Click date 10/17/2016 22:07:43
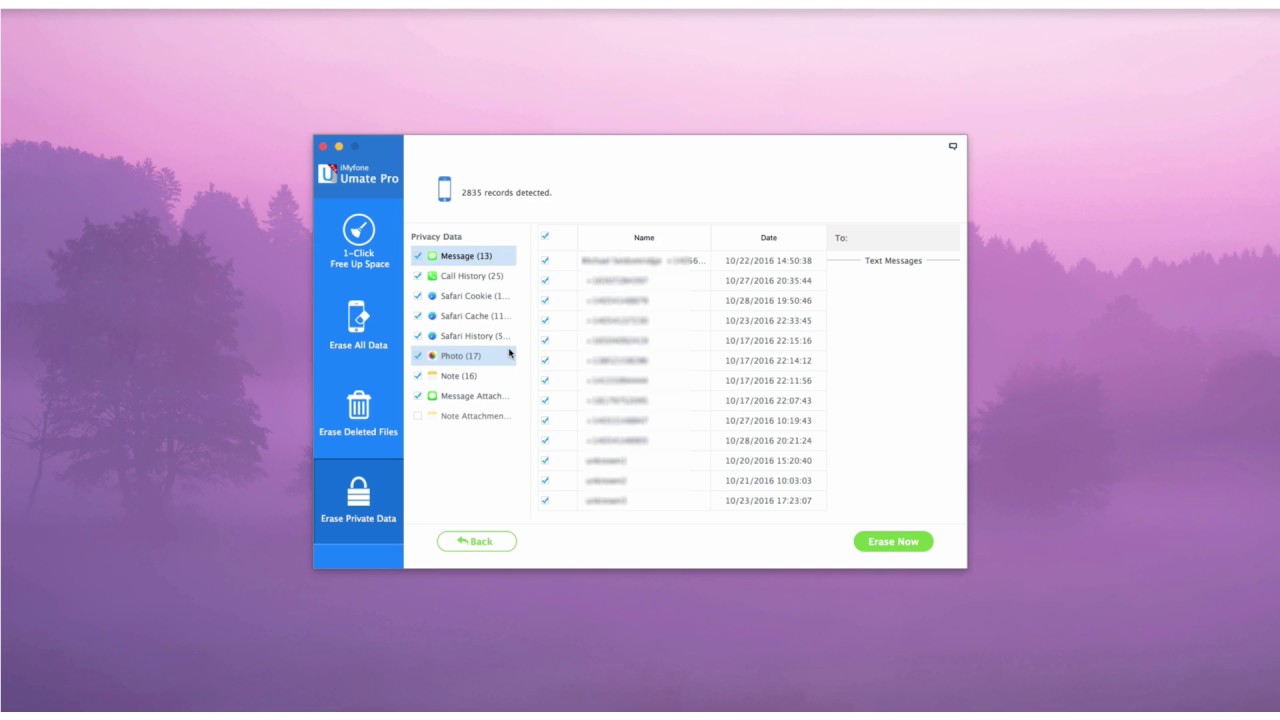The width and height of the screenshot is (1280, 720). tap(768, 401)
